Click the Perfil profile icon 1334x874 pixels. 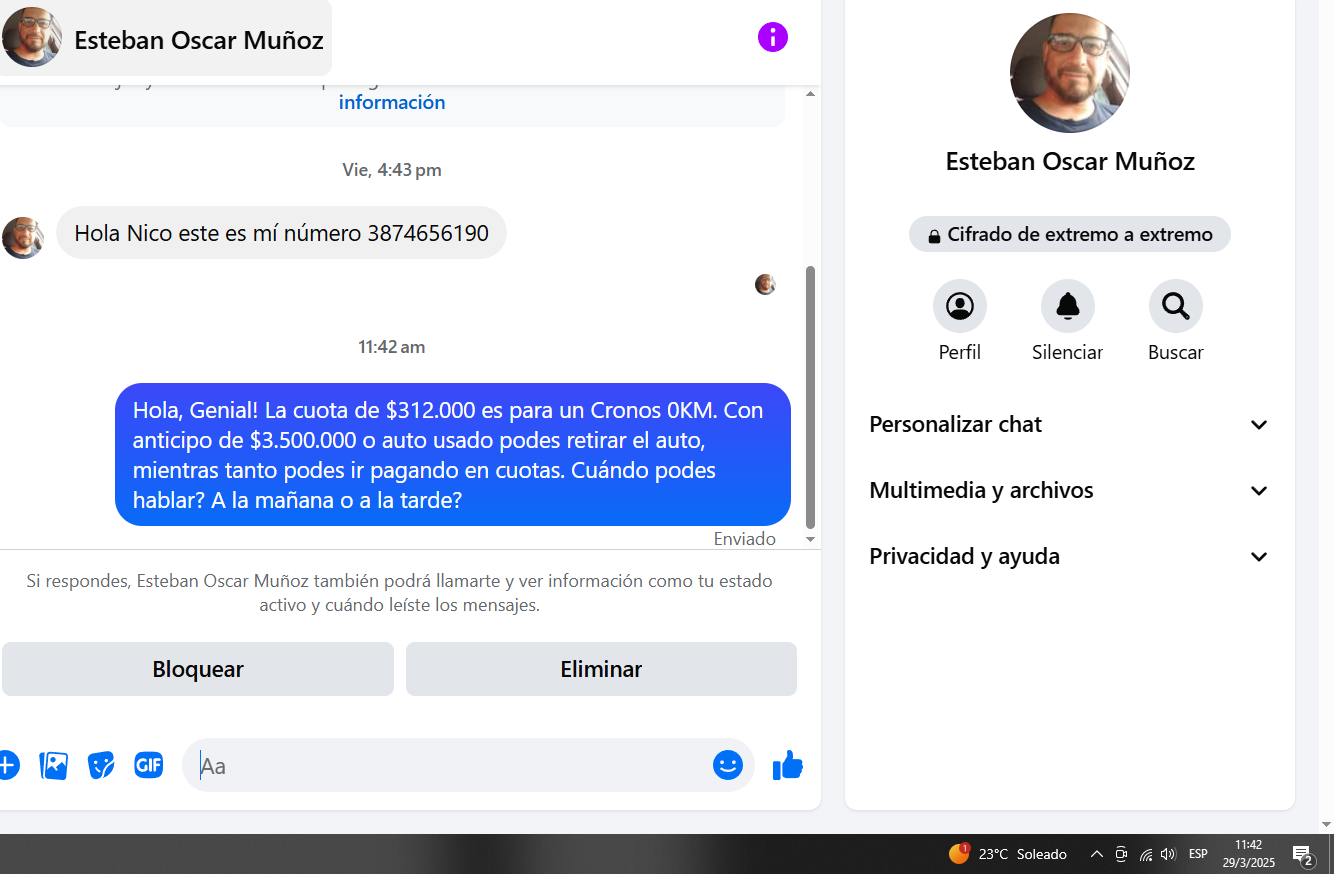(960, 306)
